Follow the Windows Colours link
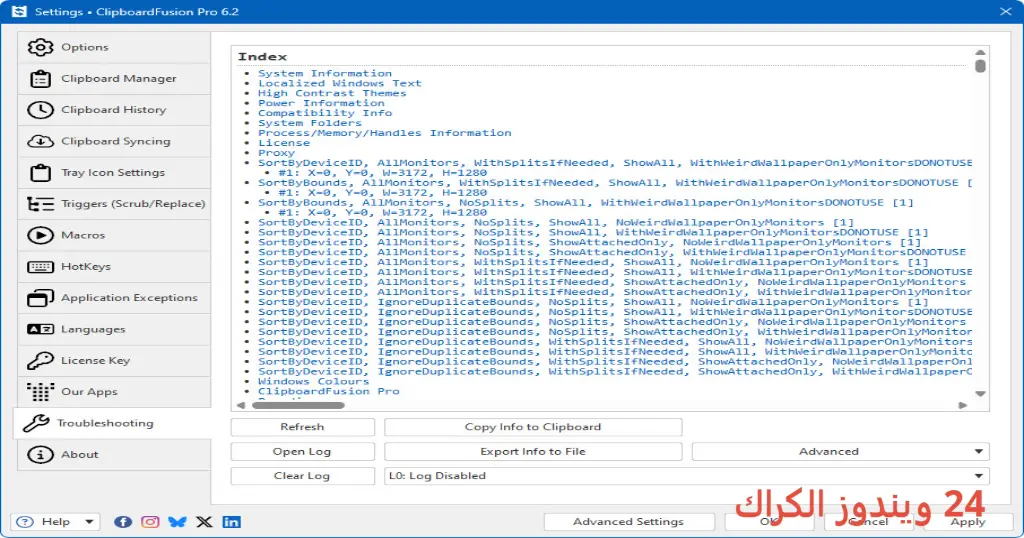 [x=313, y=381]
